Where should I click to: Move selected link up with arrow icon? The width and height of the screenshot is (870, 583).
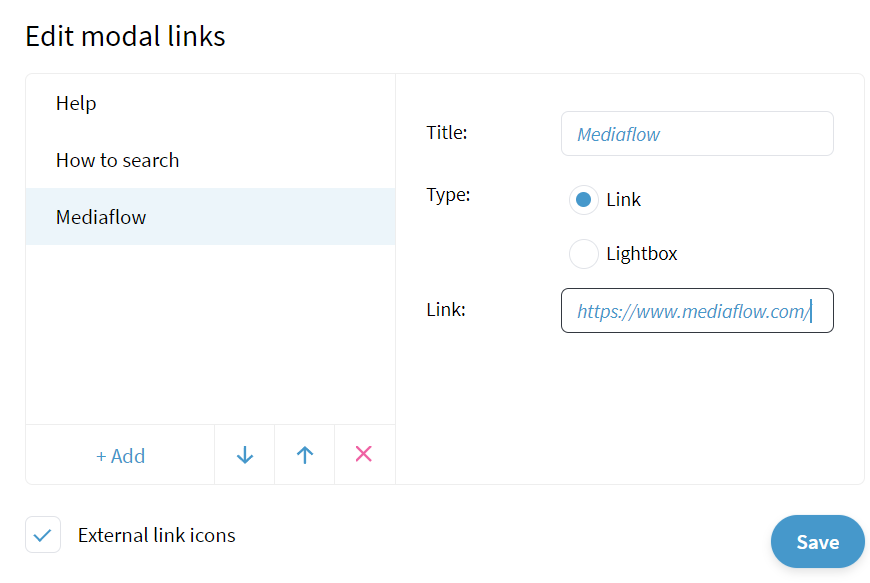pyautogui.click(x=305, y=455)
